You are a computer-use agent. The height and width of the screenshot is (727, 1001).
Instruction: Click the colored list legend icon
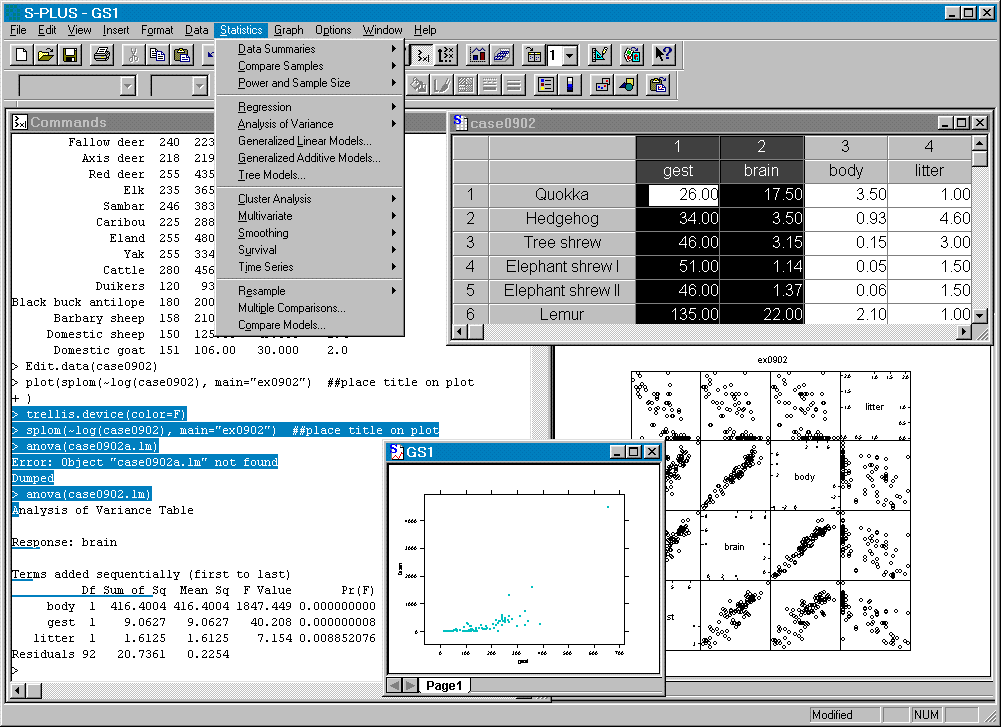click(546, 85)
